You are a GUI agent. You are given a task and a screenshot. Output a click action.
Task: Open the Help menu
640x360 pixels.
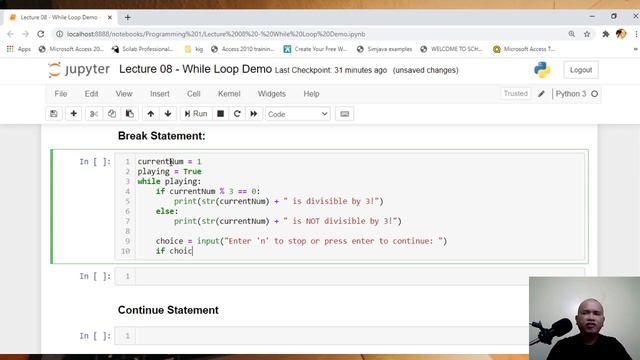pyautogui.click(x=311, y=94)
